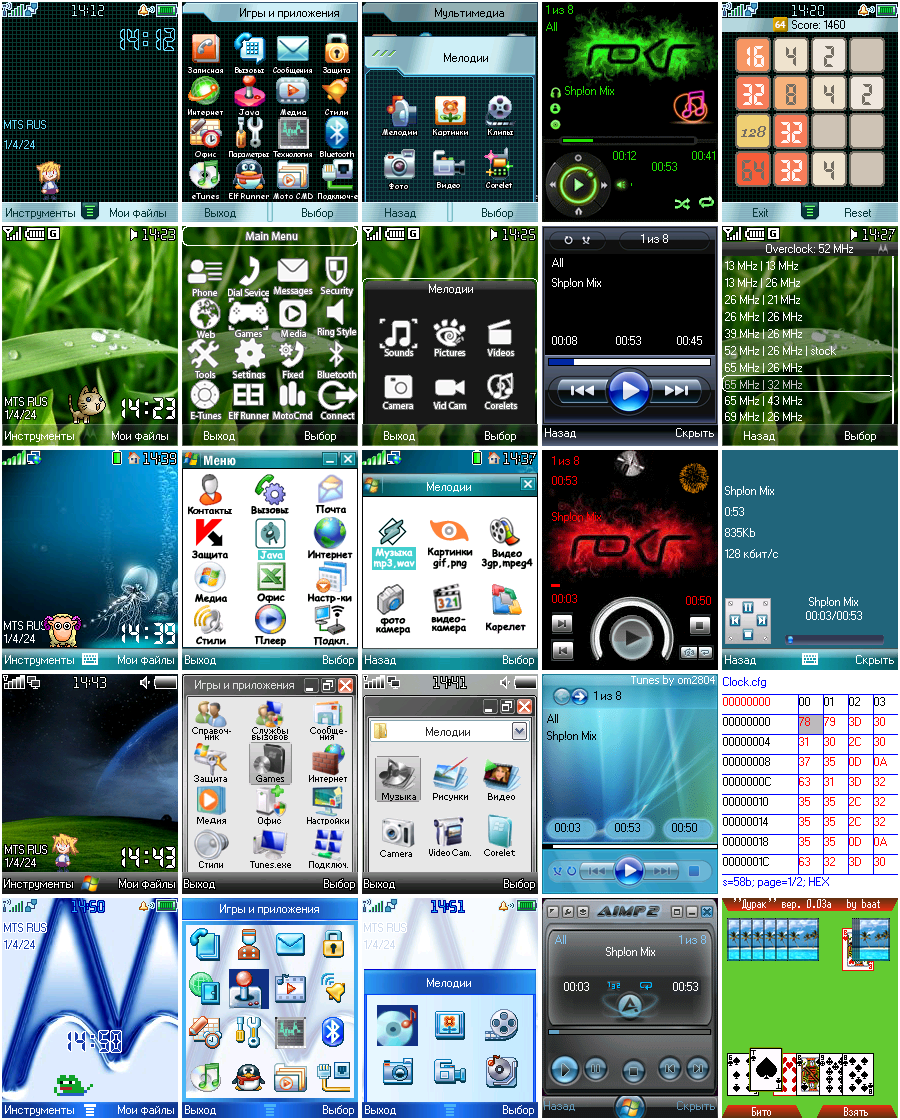Pick the 52 MHz | 26 MHz | stock entry
900x1120 pixels.
[808, 351]
